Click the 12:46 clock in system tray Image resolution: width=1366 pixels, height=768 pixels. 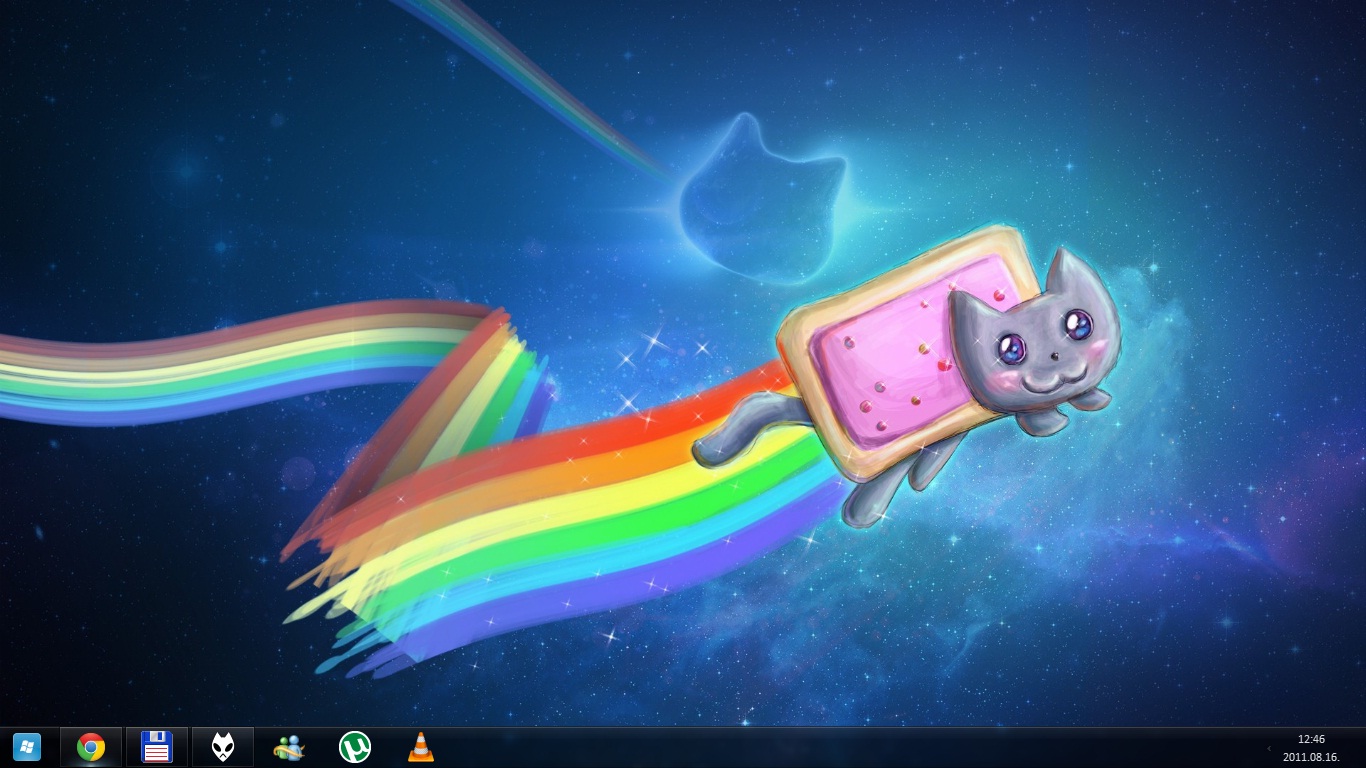tap(1311, 739)
